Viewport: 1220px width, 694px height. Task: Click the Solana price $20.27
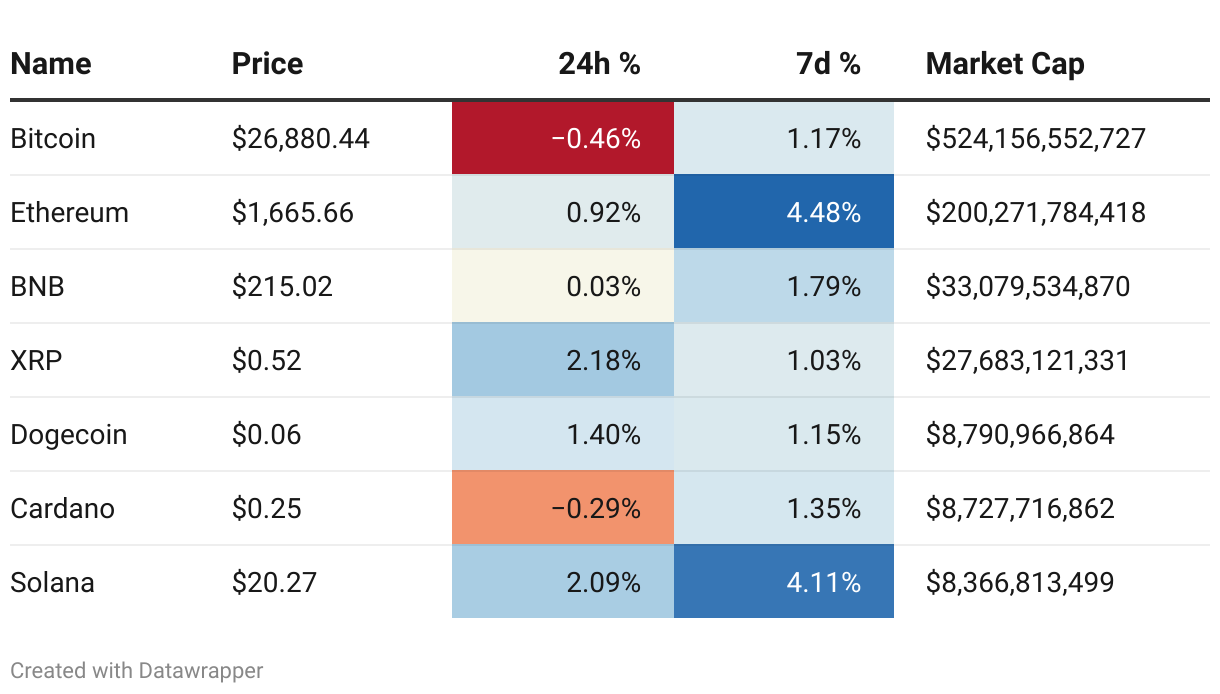point(274,582)
